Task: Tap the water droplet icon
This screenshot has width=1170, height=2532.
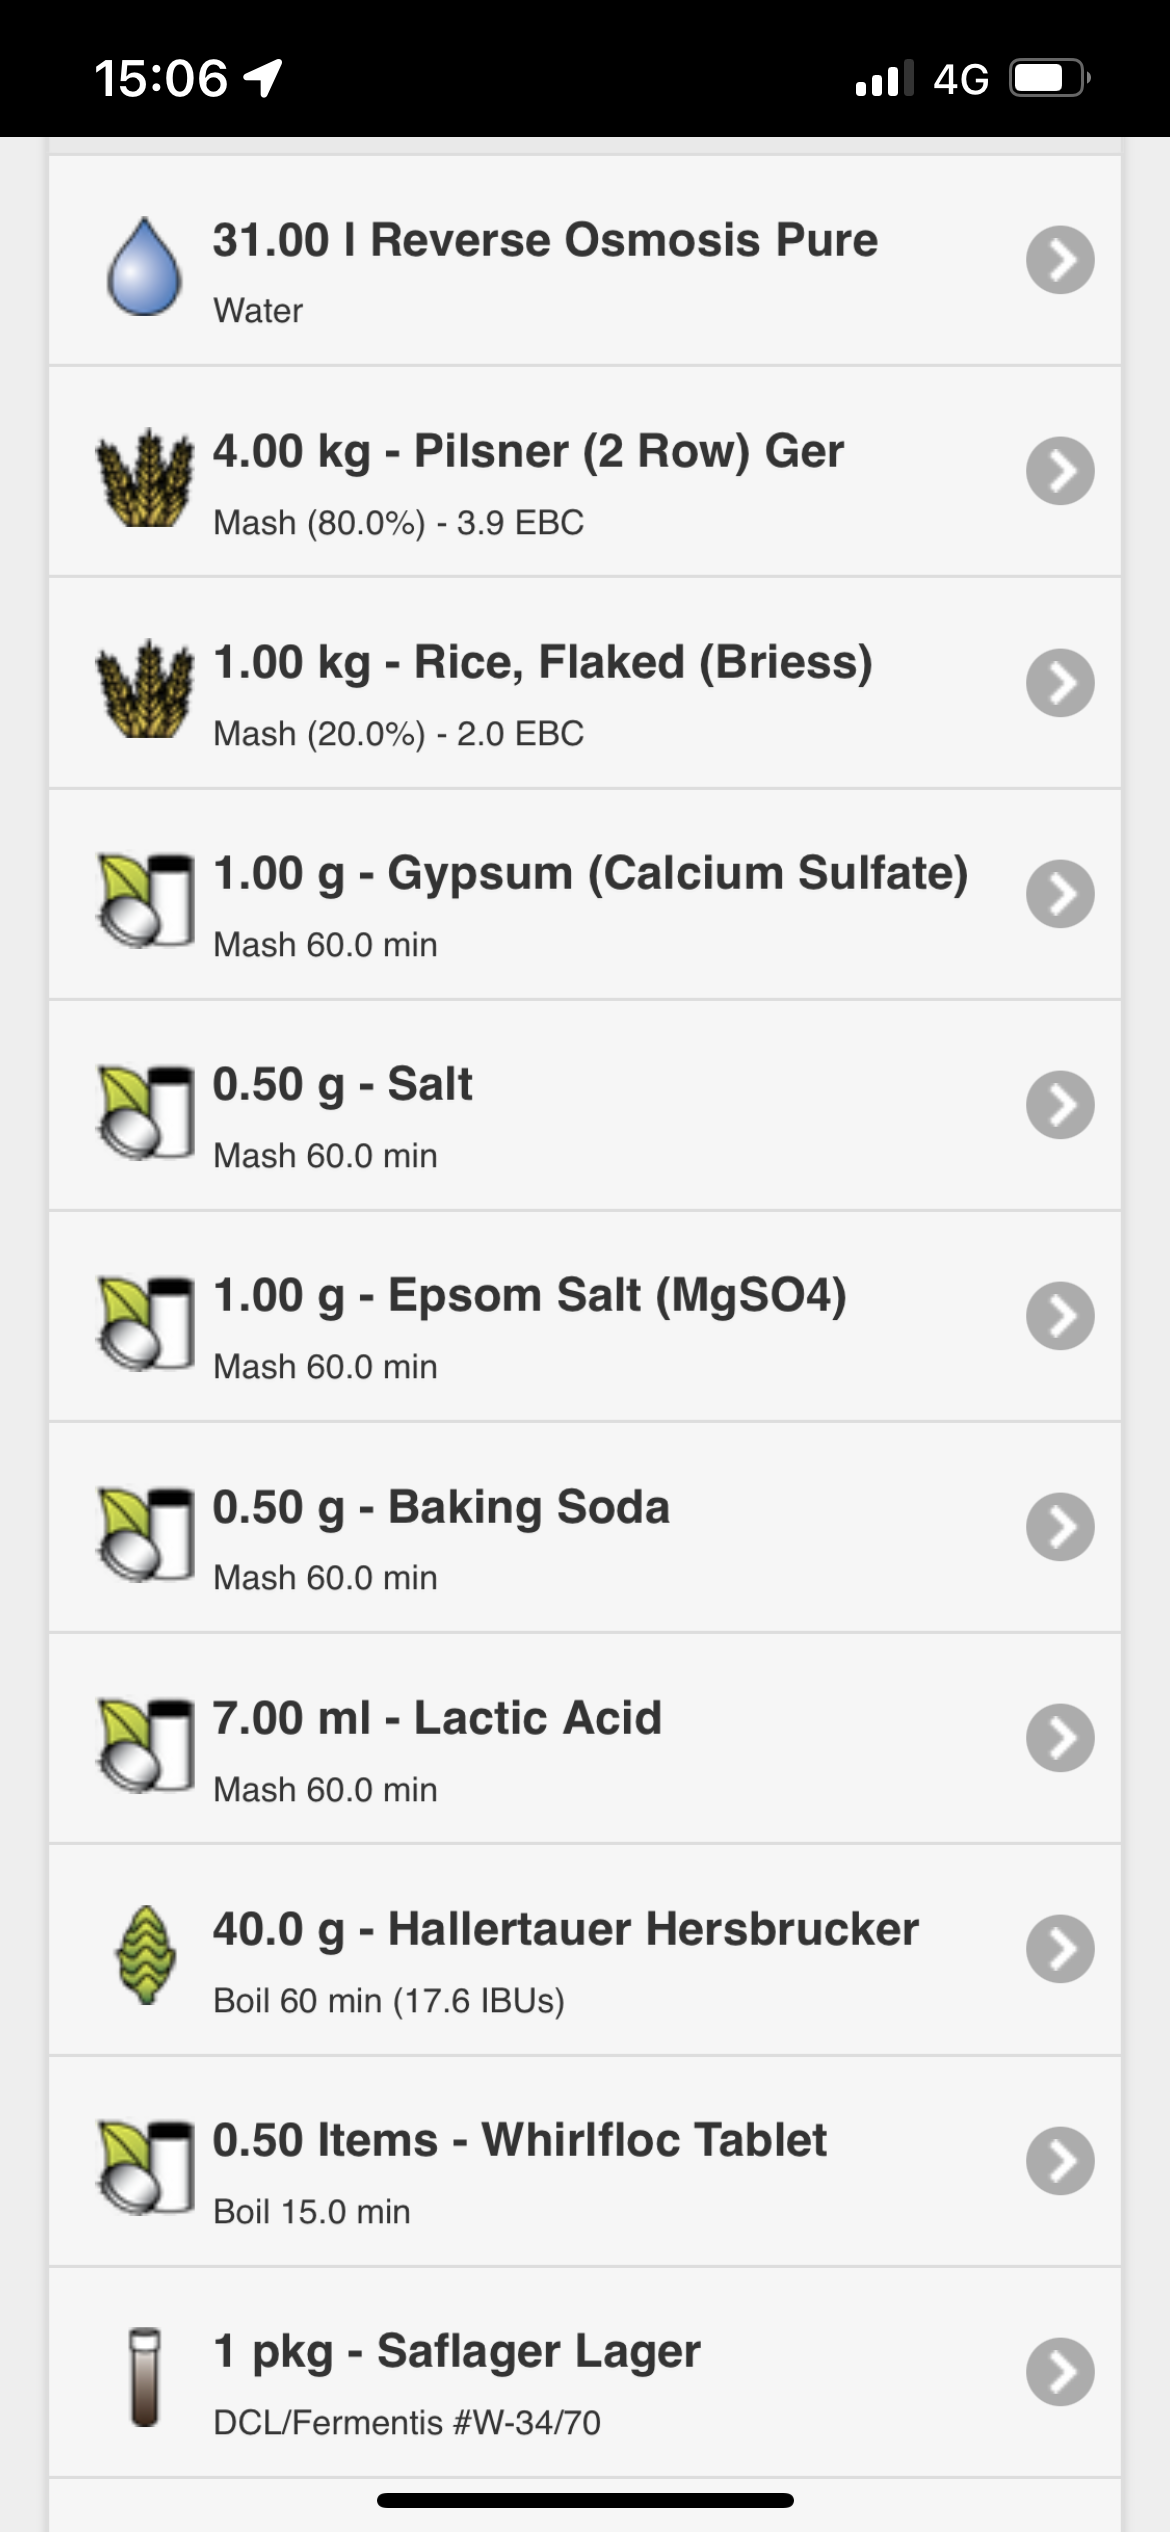Action: (145, 266)
